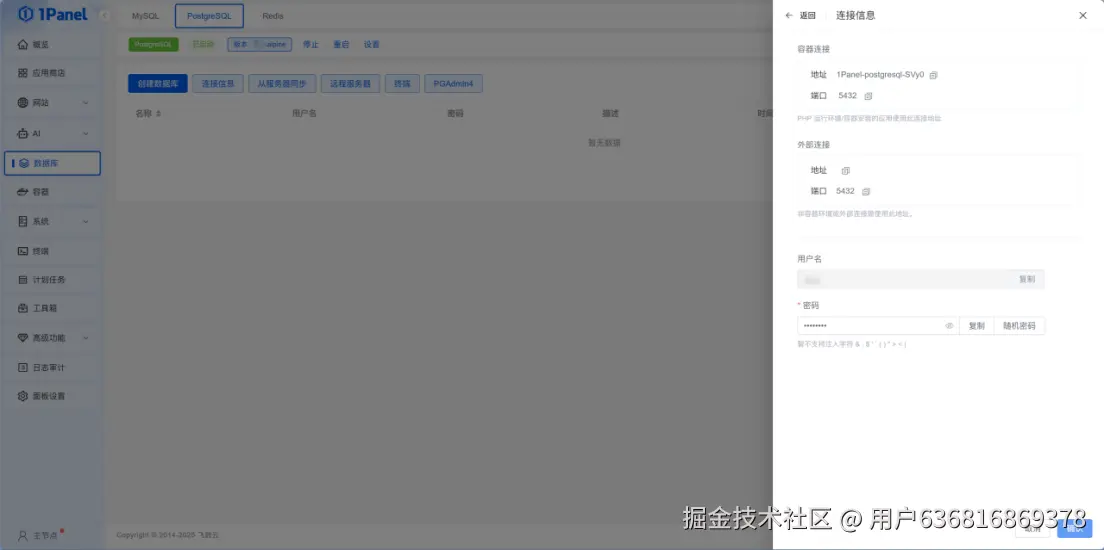
Task: Copy the username with 复制 button
Action: [1027, 280]
